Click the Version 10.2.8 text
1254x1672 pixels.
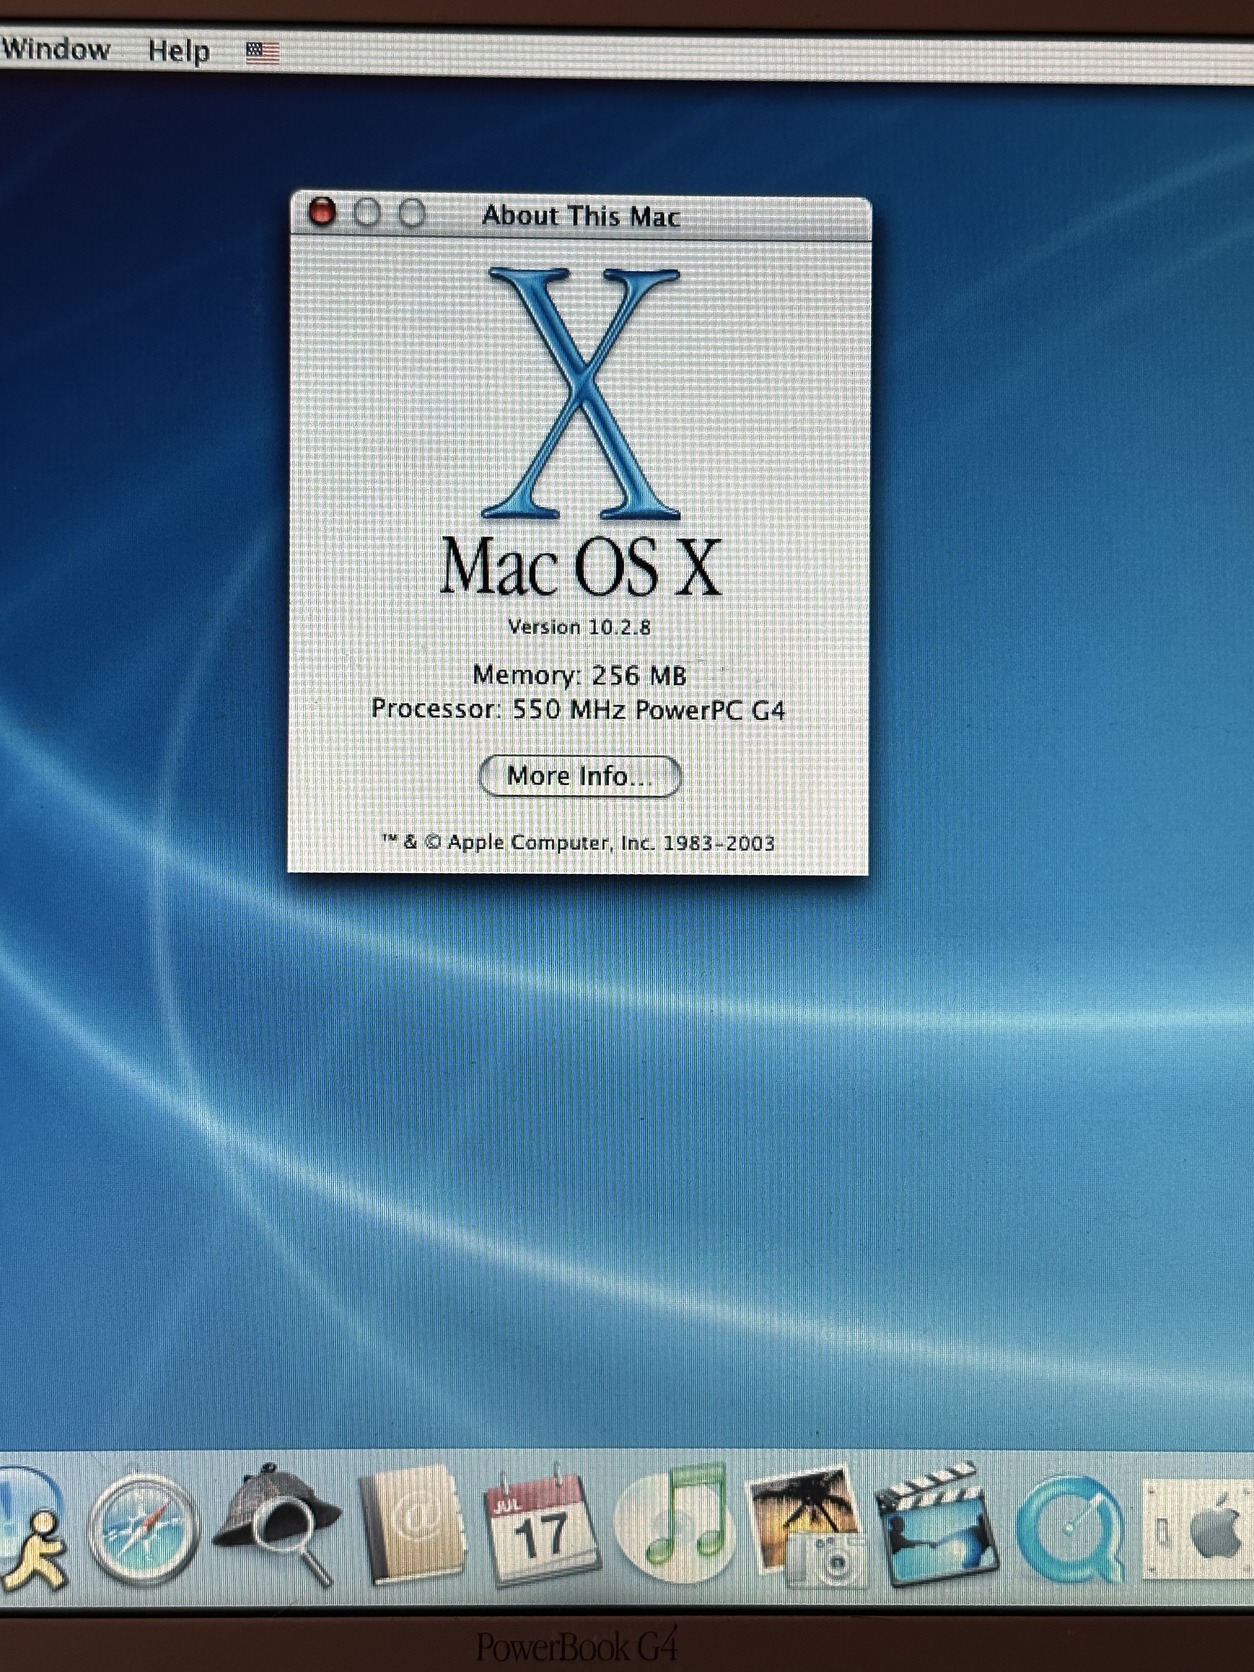pyautogui.click(x=579, y=627)
